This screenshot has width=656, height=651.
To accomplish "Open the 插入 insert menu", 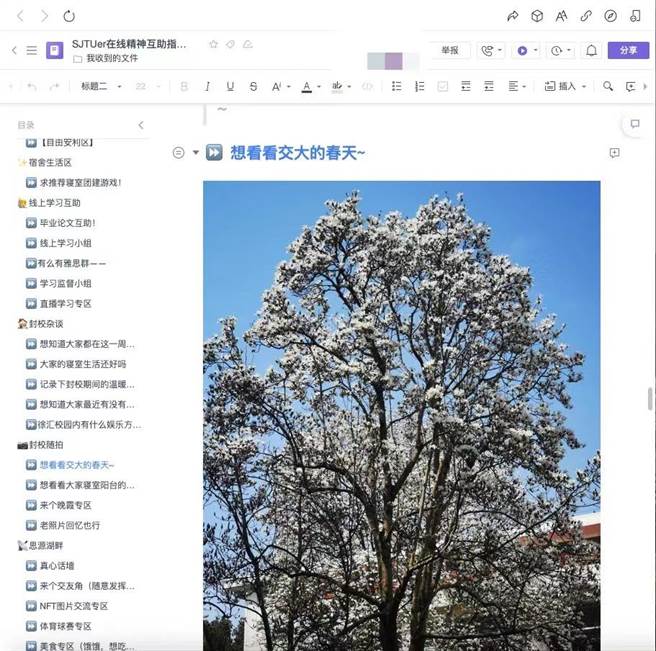I will 565,87.
